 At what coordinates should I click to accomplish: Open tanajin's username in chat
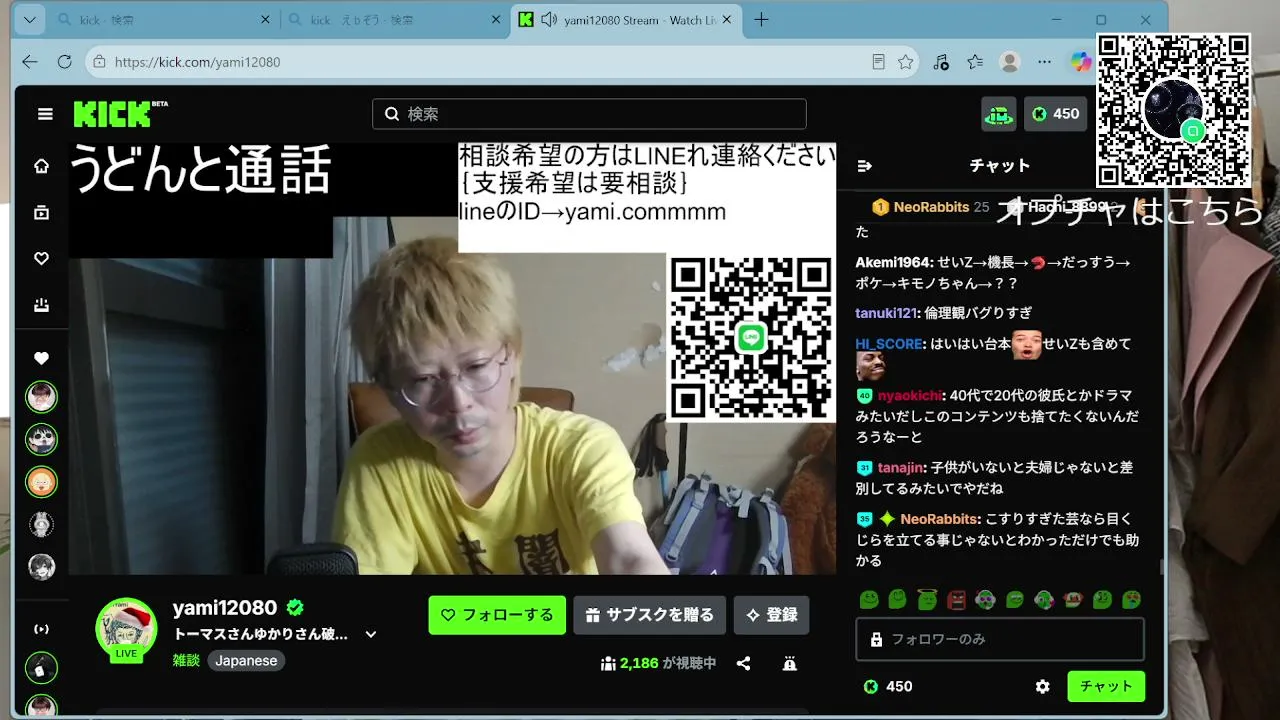click(902, 467)
